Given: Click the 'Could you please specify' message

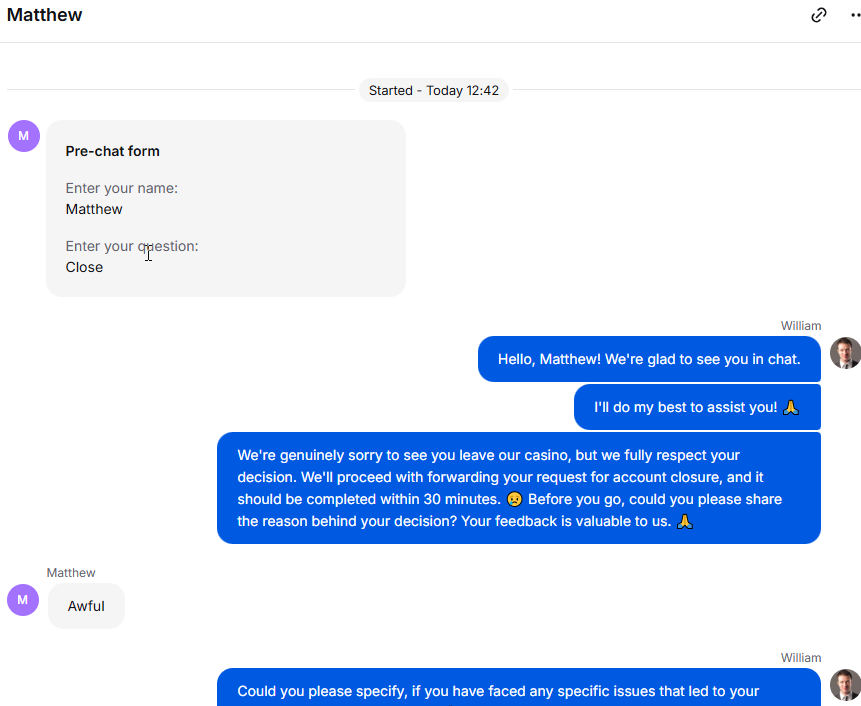Looking at the screenshot, I should click(519, 687).
